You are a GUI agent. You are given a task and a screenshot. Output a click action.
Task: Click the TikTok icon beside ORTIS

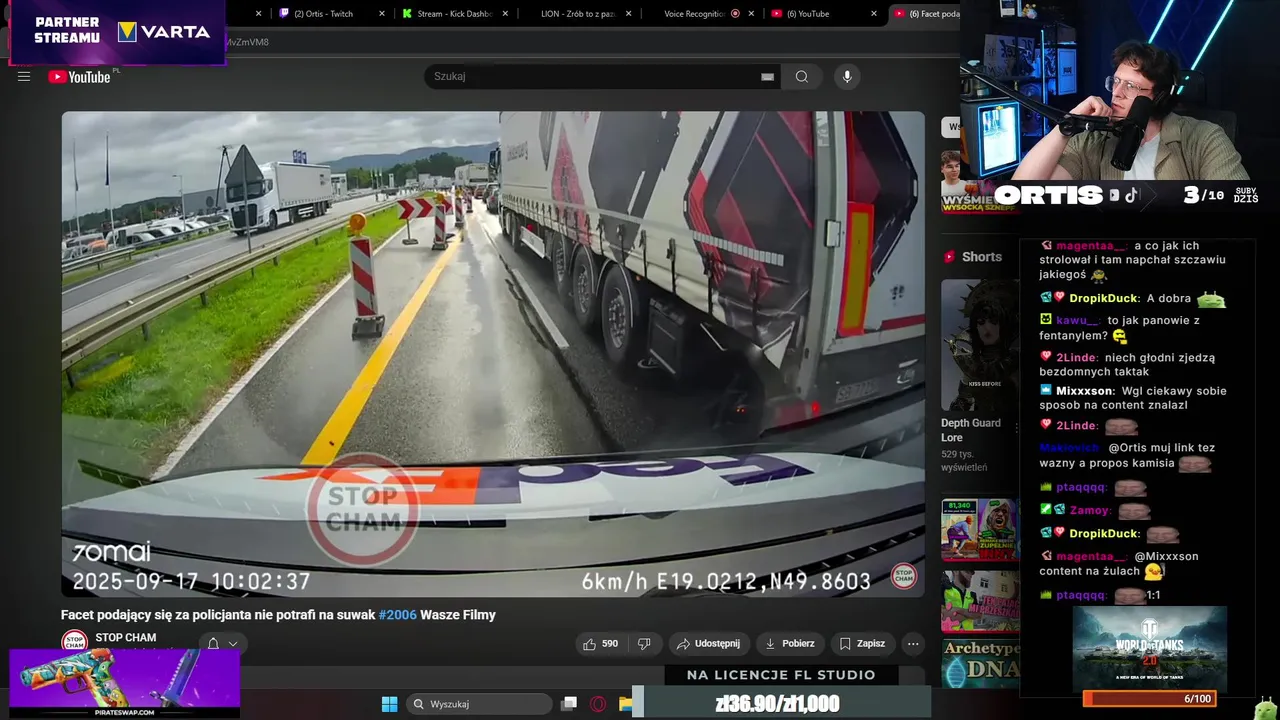pyautogui.click(x=1131, y=195)
